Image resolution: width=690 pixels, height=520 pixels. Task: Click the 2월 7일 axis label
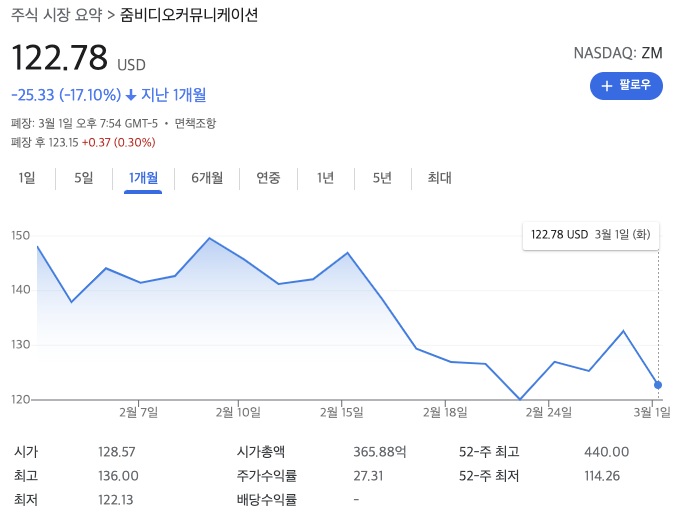tap(139, 413)
